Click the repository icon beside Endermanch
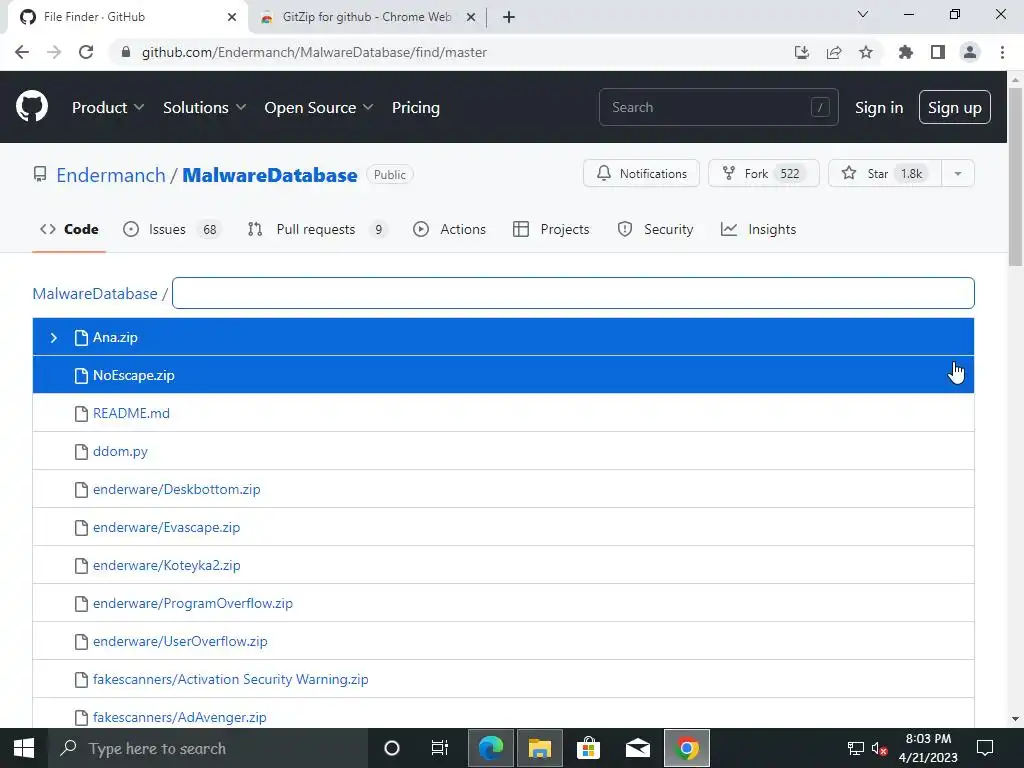The image size is (1024, 768). [40, 174]
